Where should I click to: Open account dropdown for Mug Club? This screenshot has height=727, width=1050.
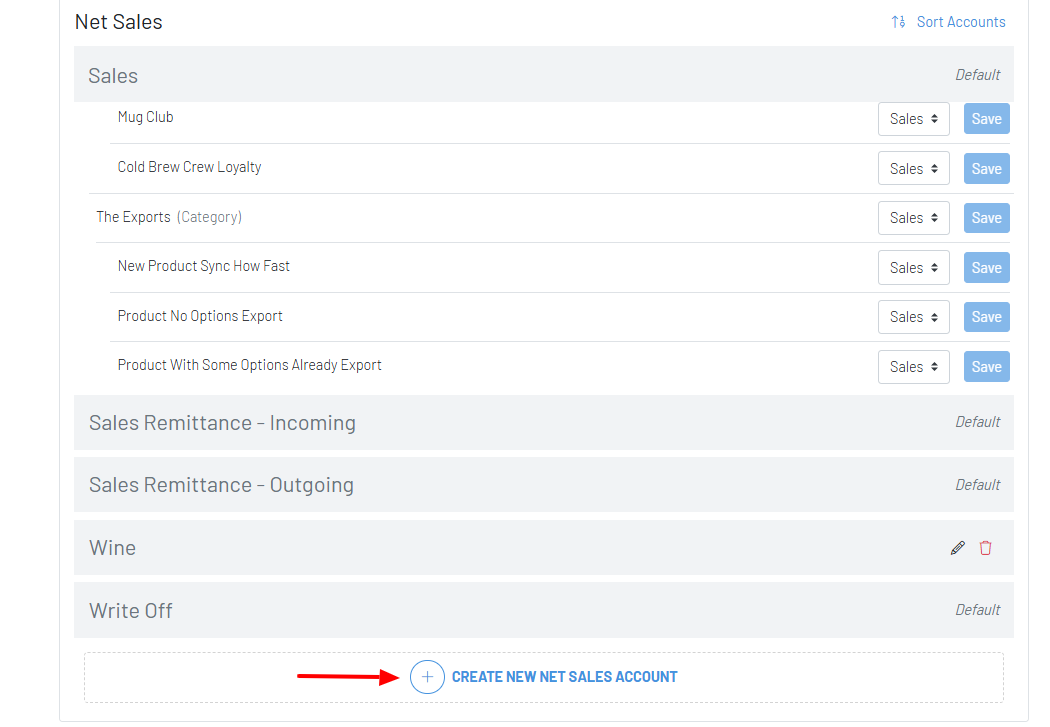(x=913, y=119)
